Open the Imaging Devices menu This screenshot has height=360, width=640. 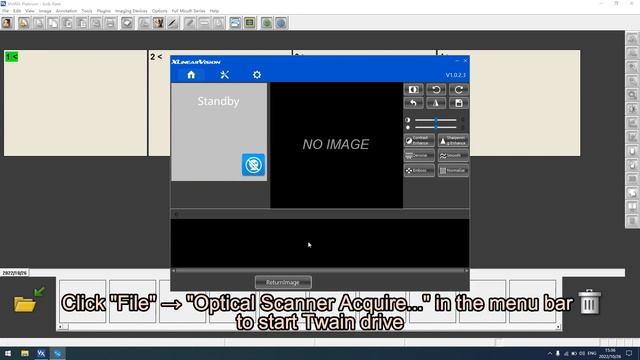[x=131, y=11]
